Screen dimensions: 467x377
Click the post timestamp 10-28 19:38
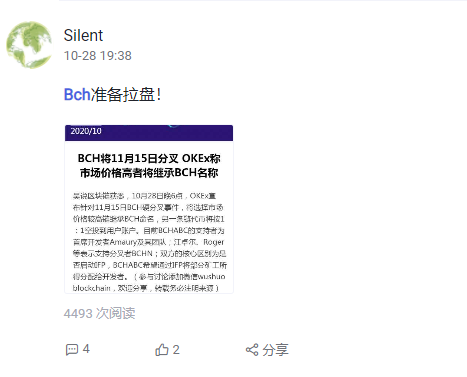(98, 56)
